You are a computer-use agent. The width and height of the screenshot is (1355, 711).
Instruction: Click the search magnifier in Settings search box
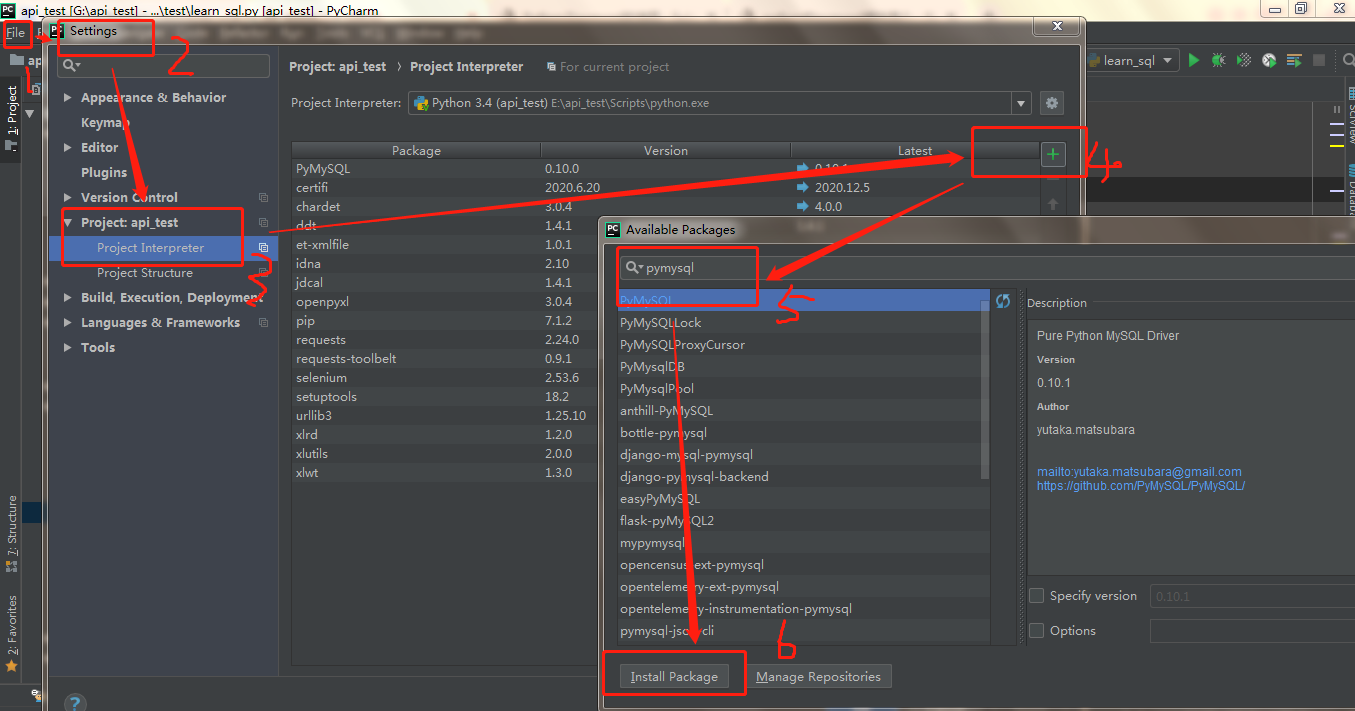coord(71,66)
